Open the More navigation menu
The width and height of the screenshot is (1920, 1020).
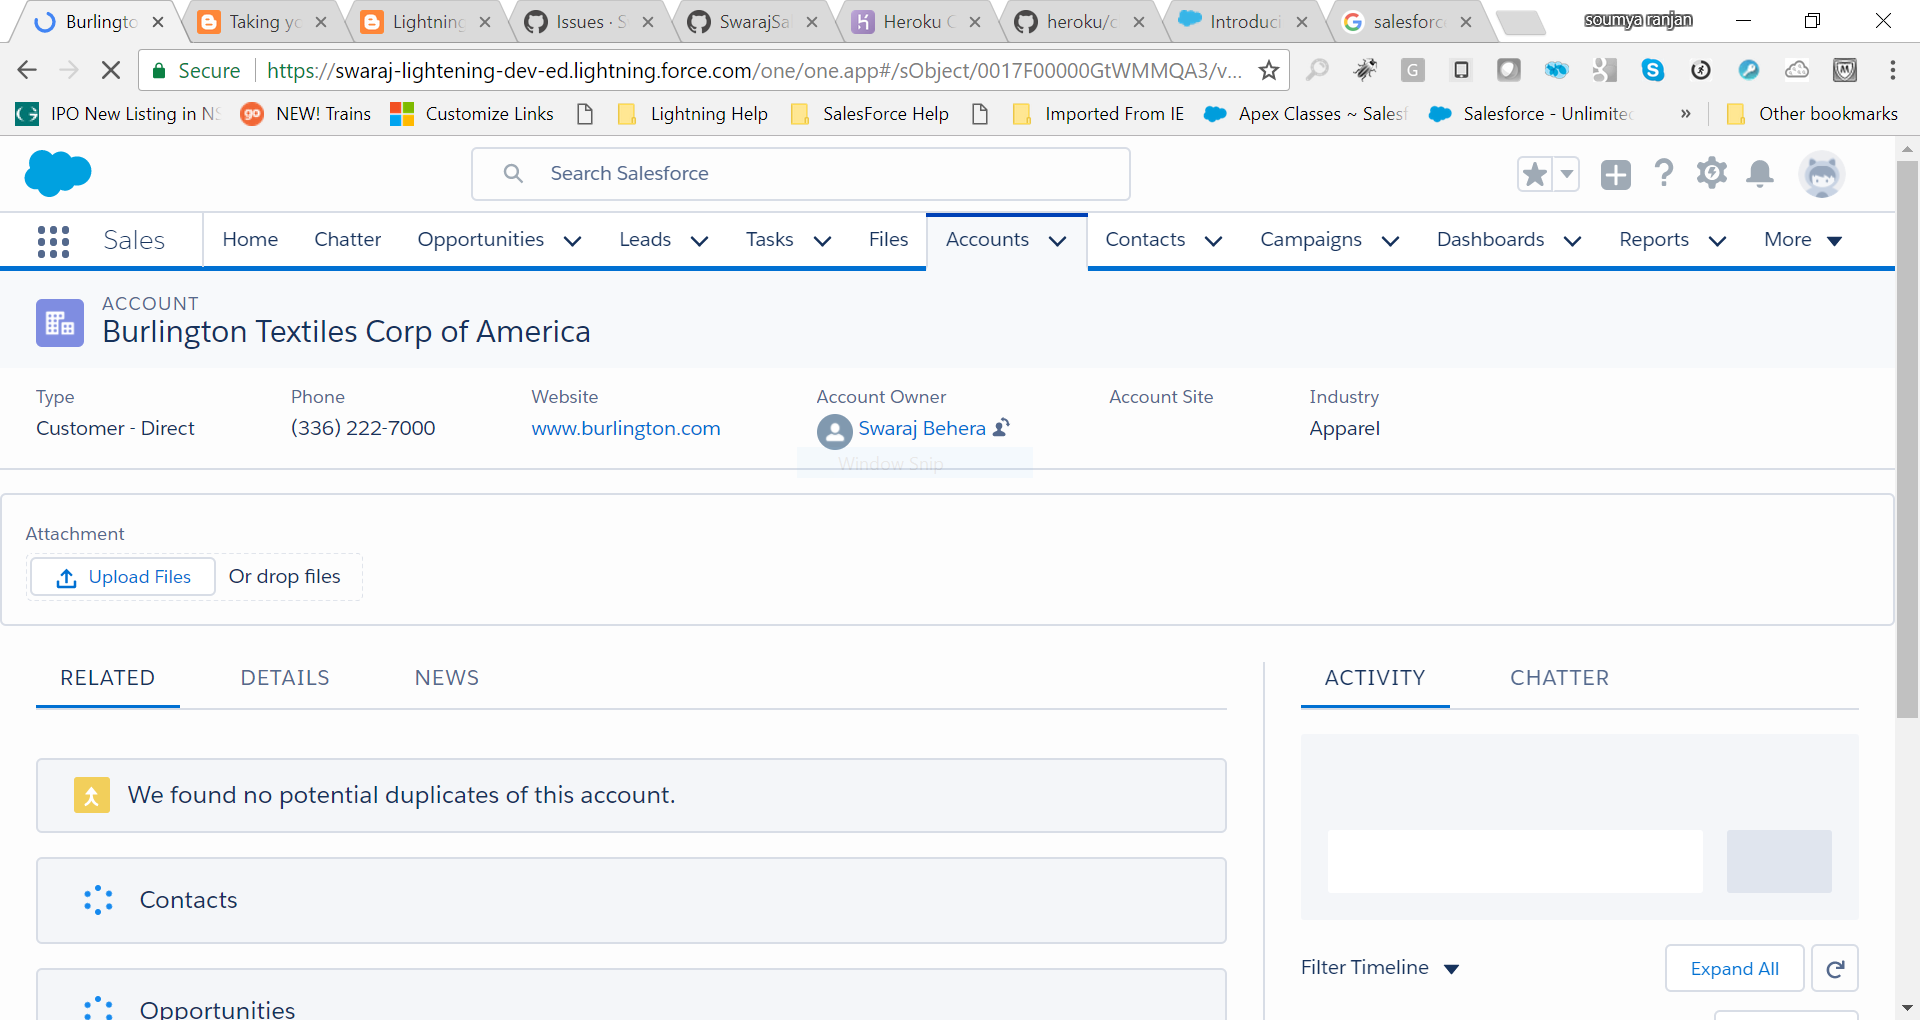(1803, 240)
